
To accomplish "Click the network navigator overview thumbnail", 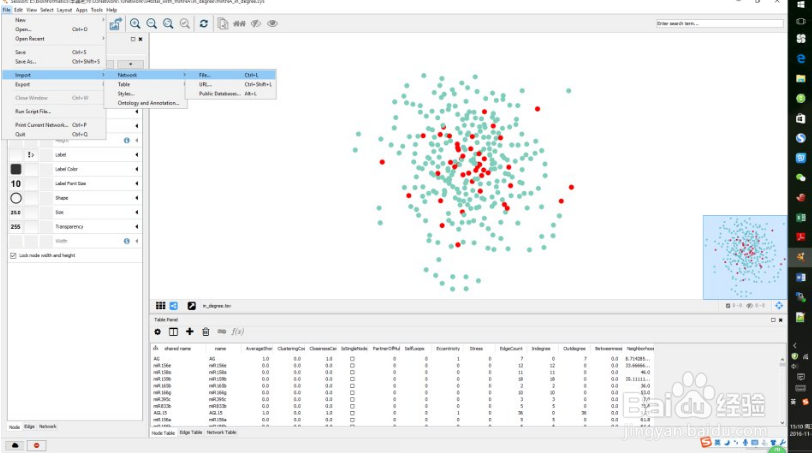I will point(745,257).
